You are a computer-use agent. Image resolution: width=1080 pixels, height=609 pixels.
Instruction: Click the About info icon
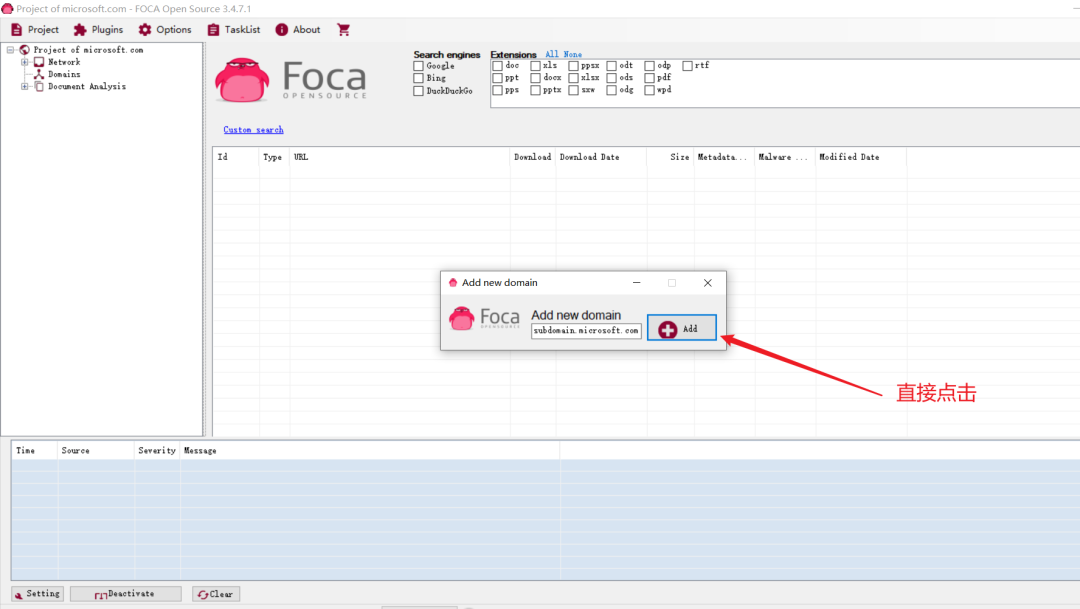(282, 30)
